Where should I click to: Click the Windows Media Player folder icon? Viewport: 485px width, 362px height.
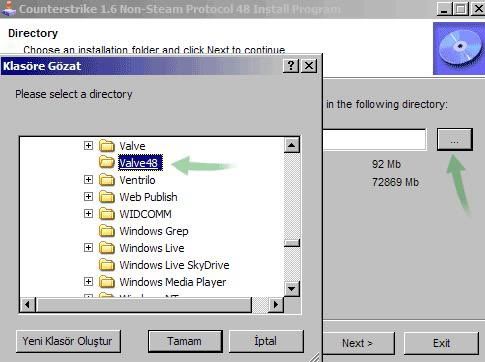[x=107, y=282]
